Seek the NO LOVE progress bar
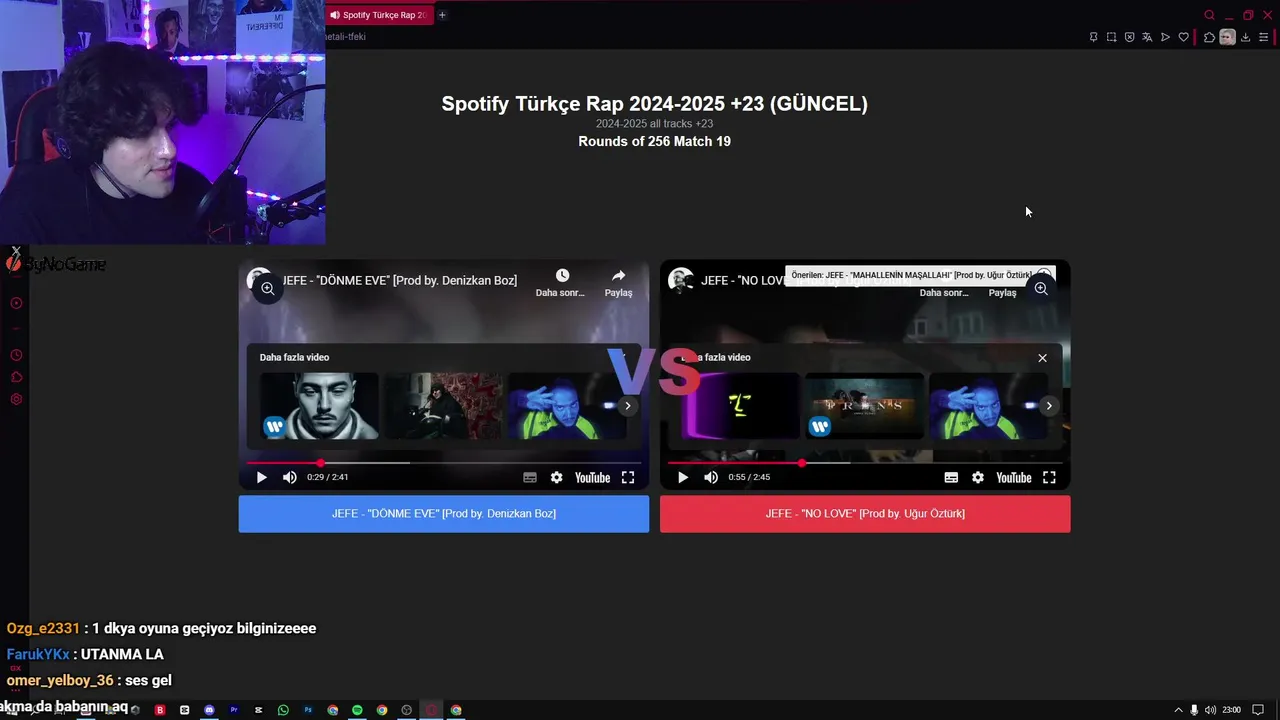 [865, 463]
